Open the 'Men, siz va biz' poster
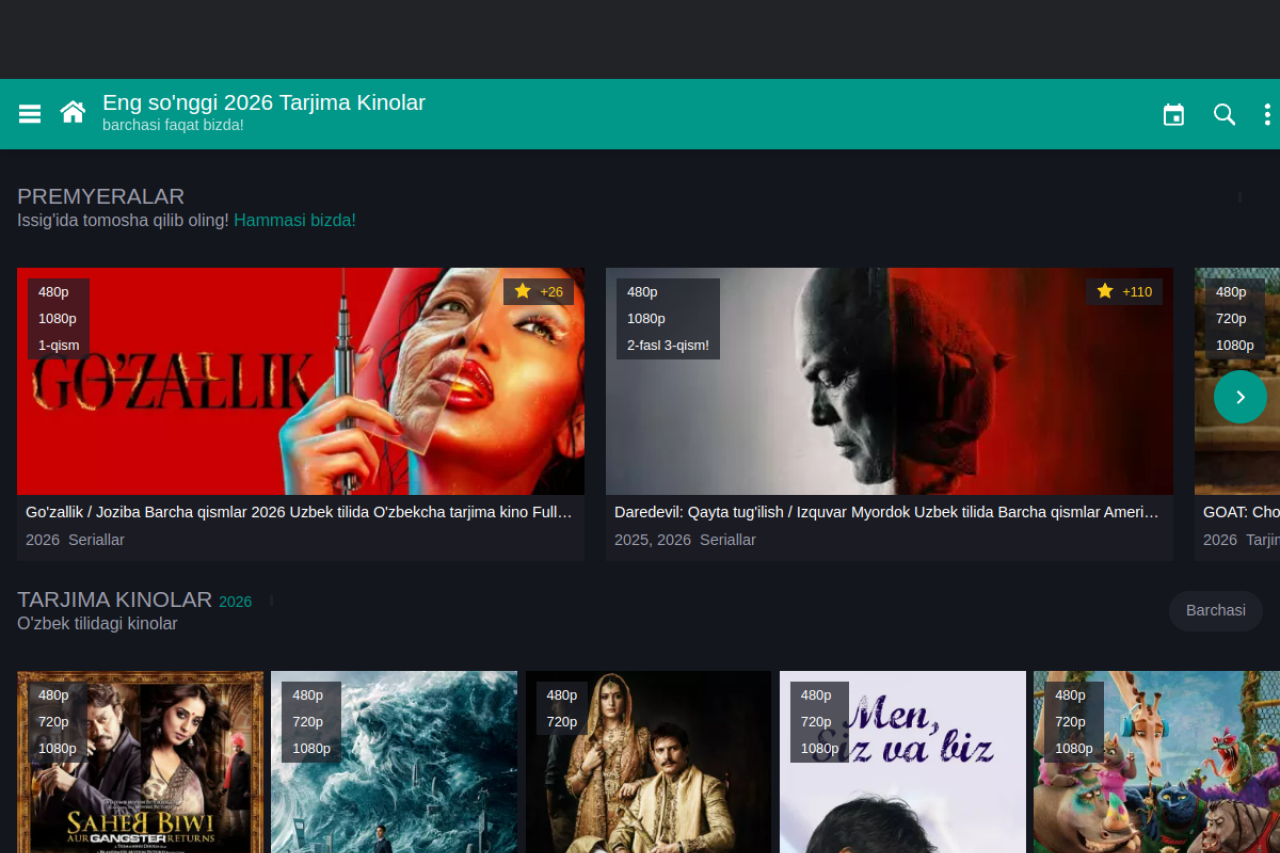The width and height of the screenshot is (1280, 853). (x=903, y=762)
